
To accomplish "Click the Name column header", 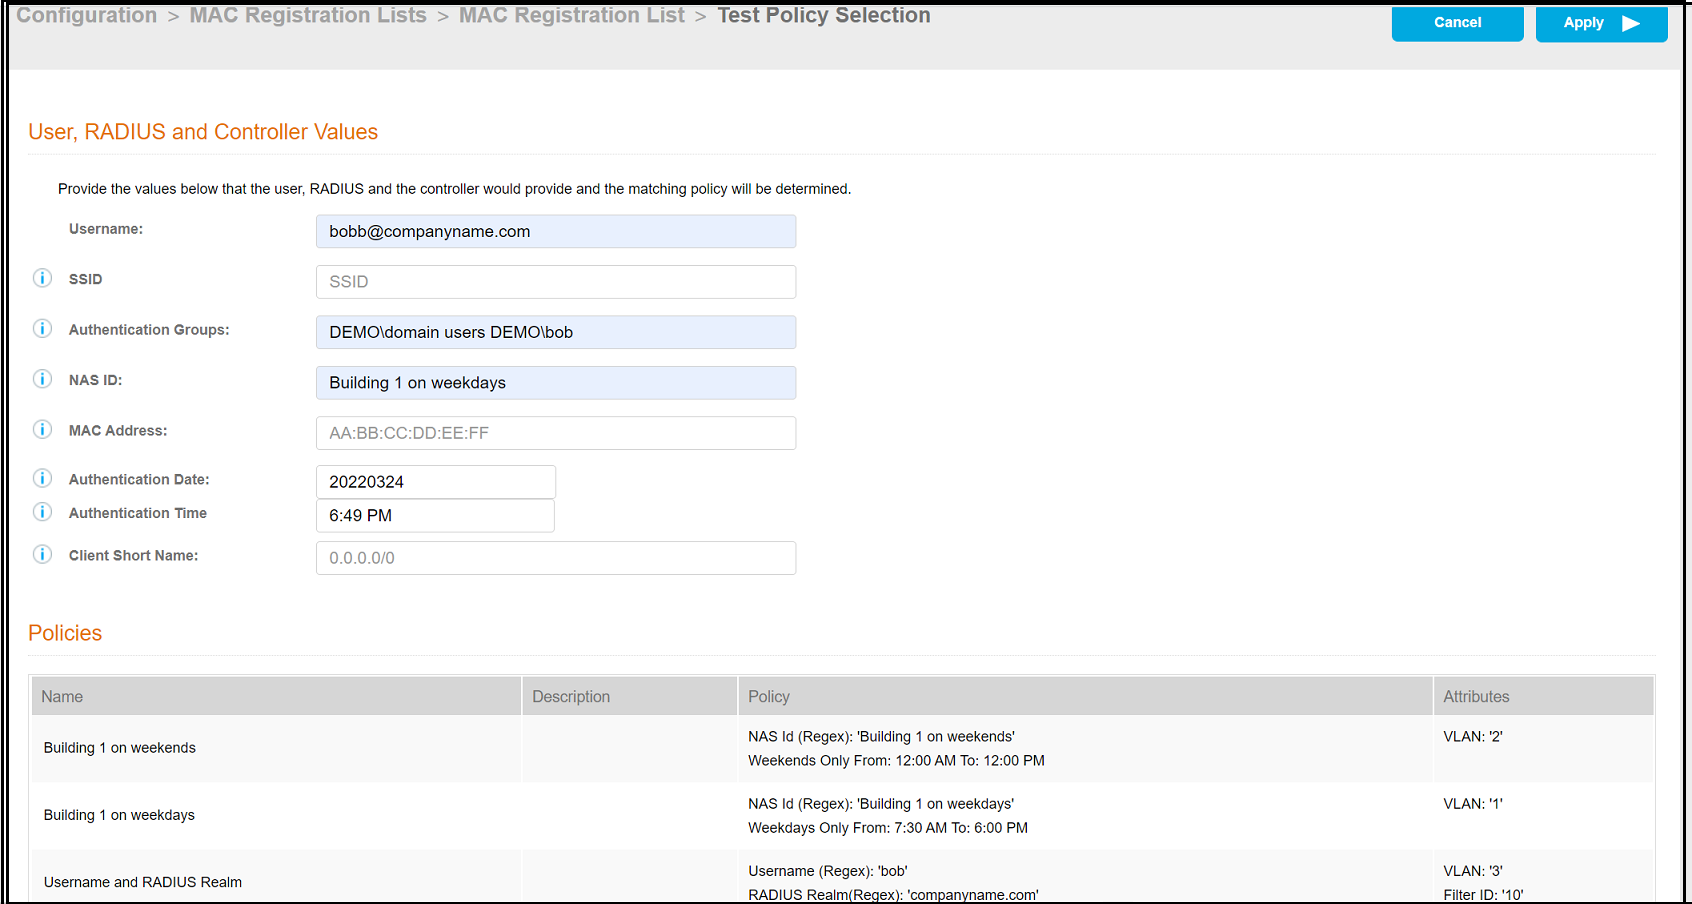I will coord(276,696).
